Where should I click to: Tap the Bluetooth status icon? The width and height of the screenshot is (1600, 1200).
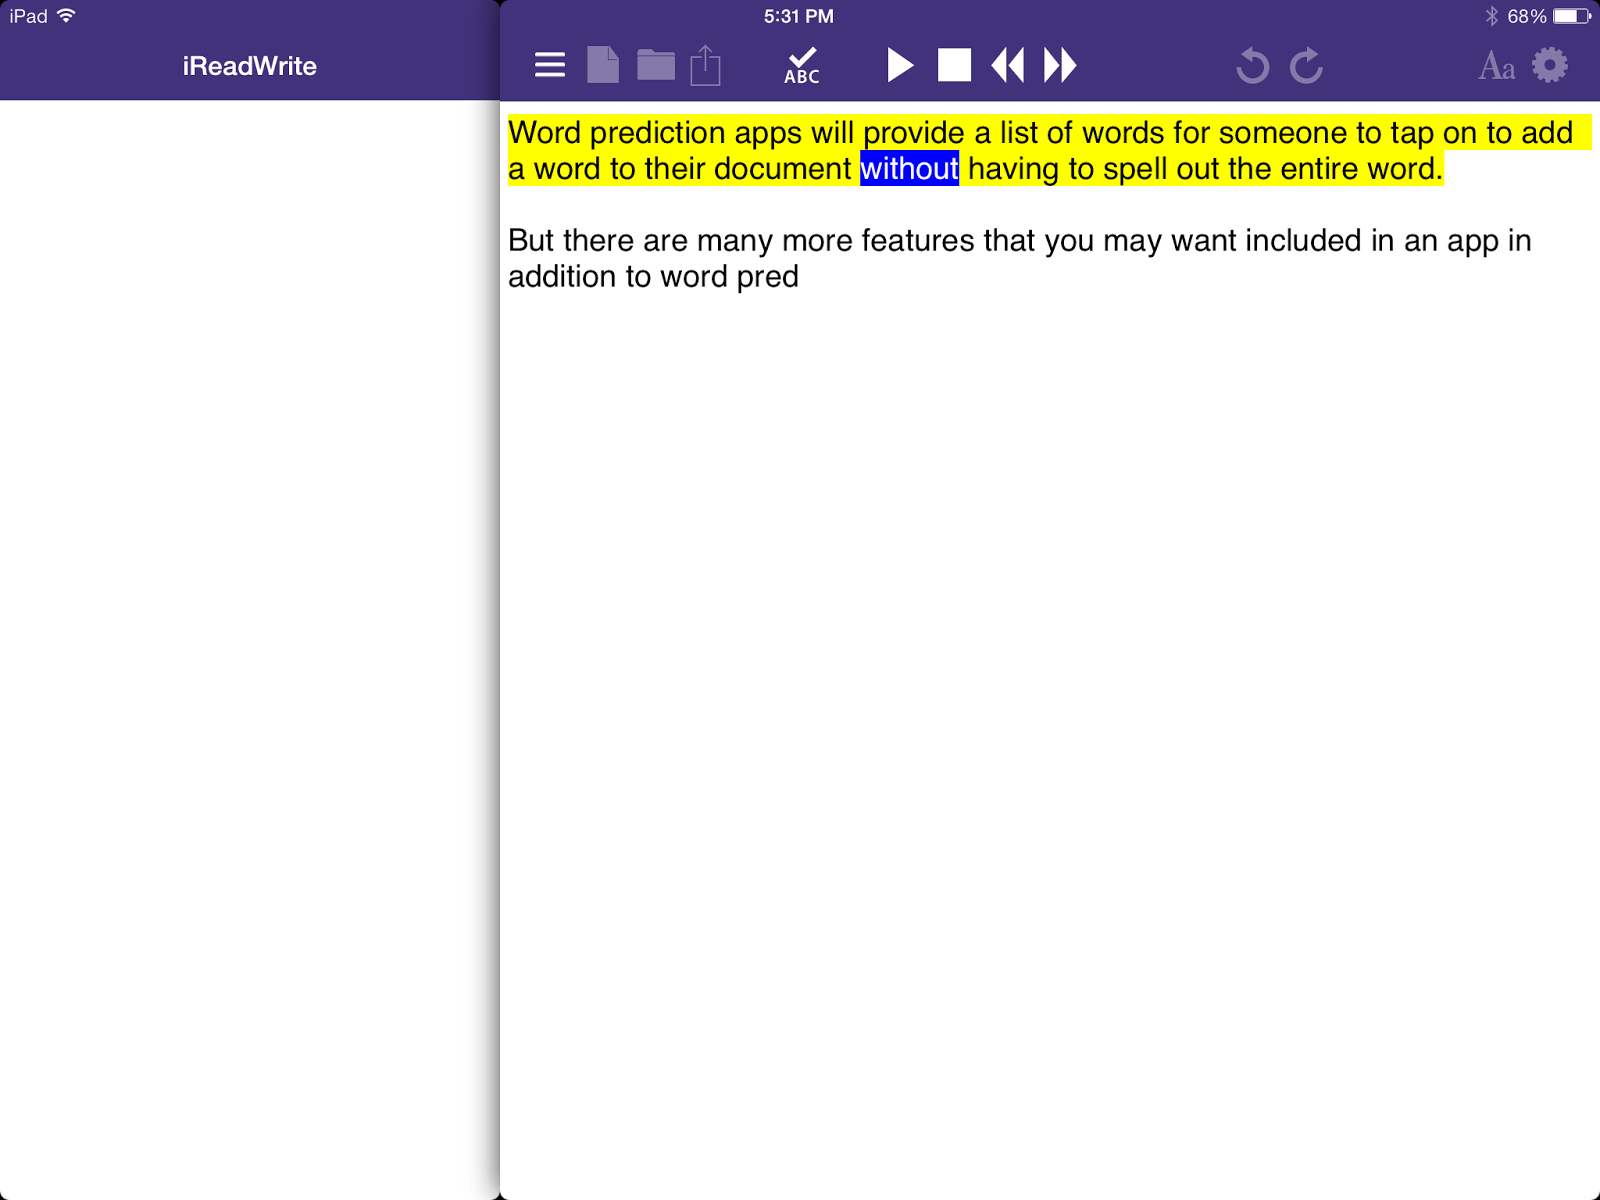pyautogui.click(x=1491, y=16)
